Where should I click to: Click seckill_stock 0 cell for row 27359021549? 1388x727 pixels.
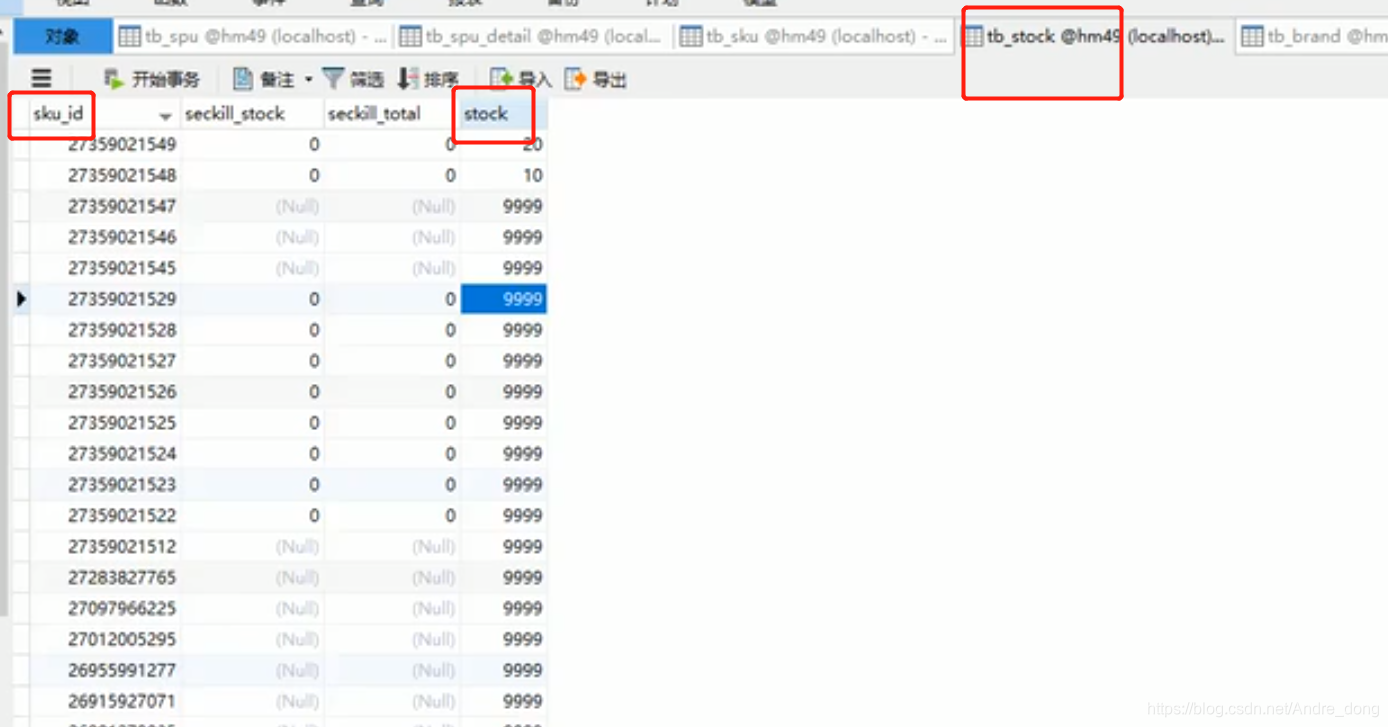252,144
